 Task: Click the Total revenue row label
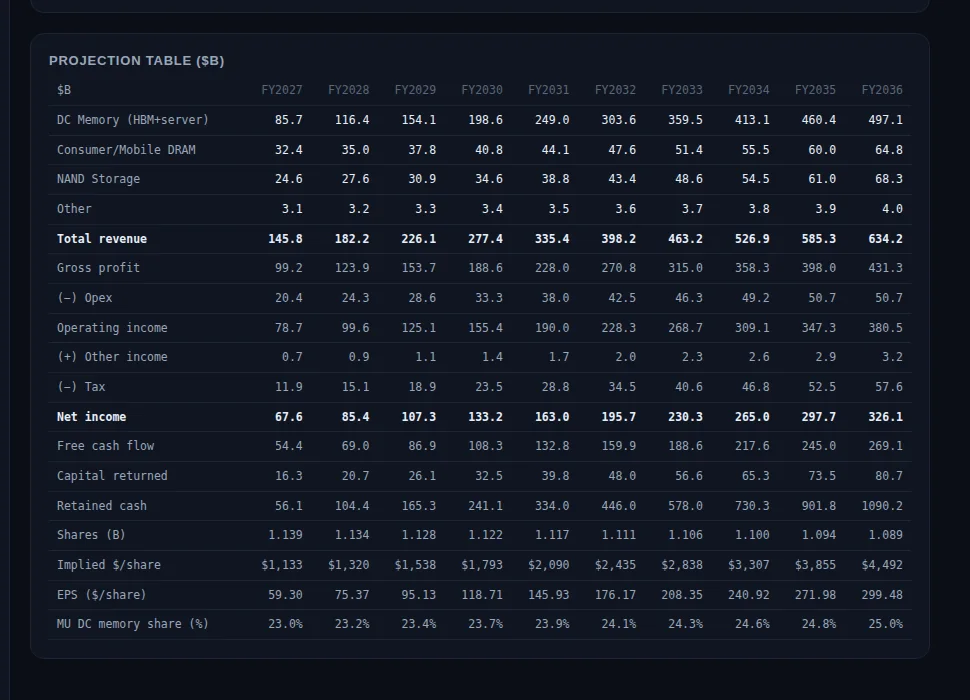pyautogui.click(x=102, y=239)
